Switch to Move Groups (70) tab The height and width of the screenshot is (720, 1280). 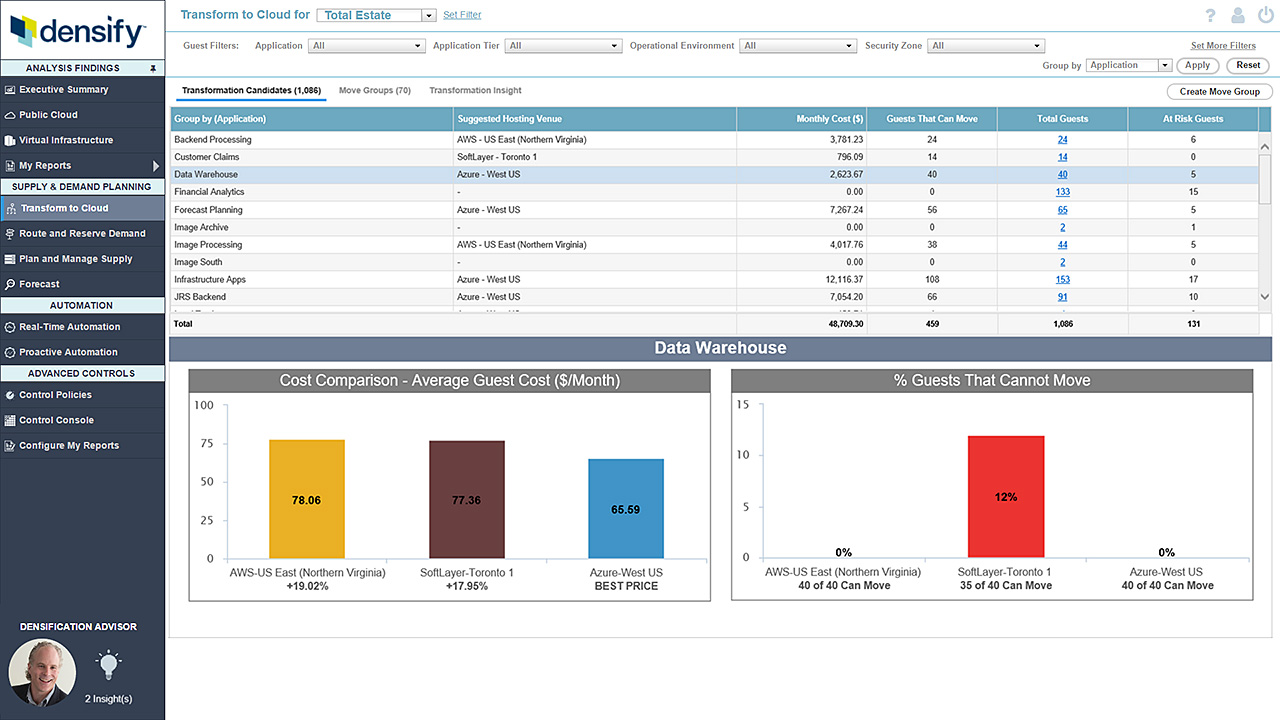pyautogui.click(x=375, y=91)
